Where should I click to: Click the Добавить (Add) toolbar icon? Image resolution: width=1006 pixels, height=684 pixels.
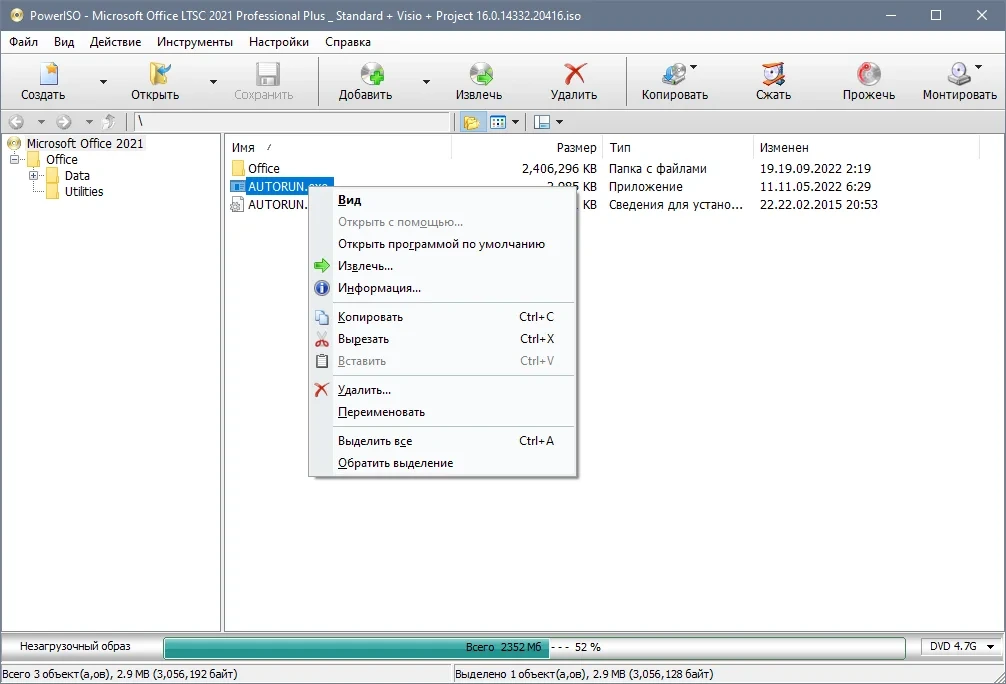click(372, 74)
